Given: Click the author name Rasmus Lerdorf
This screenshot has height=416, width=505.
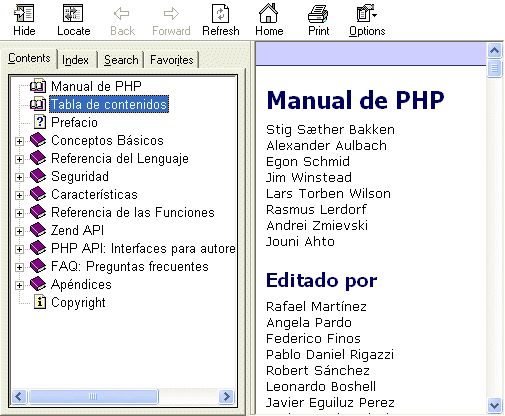Looking at the screenshot, I should pos(316,210).
